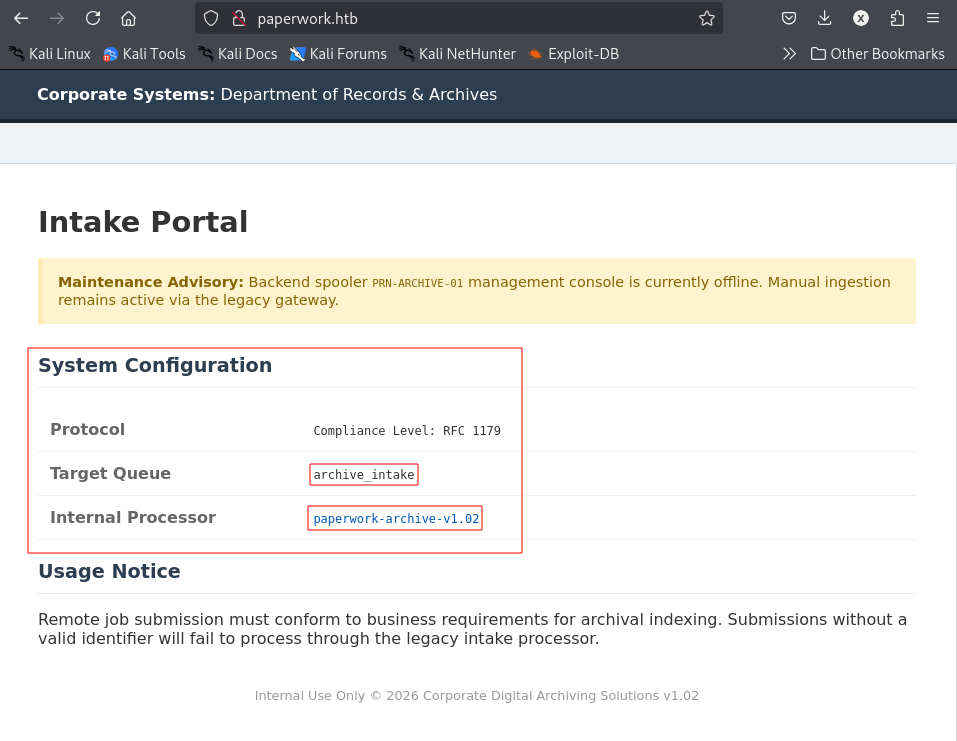Click the System Configuration heading
Screen dimensions: 957x741
tap(155, 365)
